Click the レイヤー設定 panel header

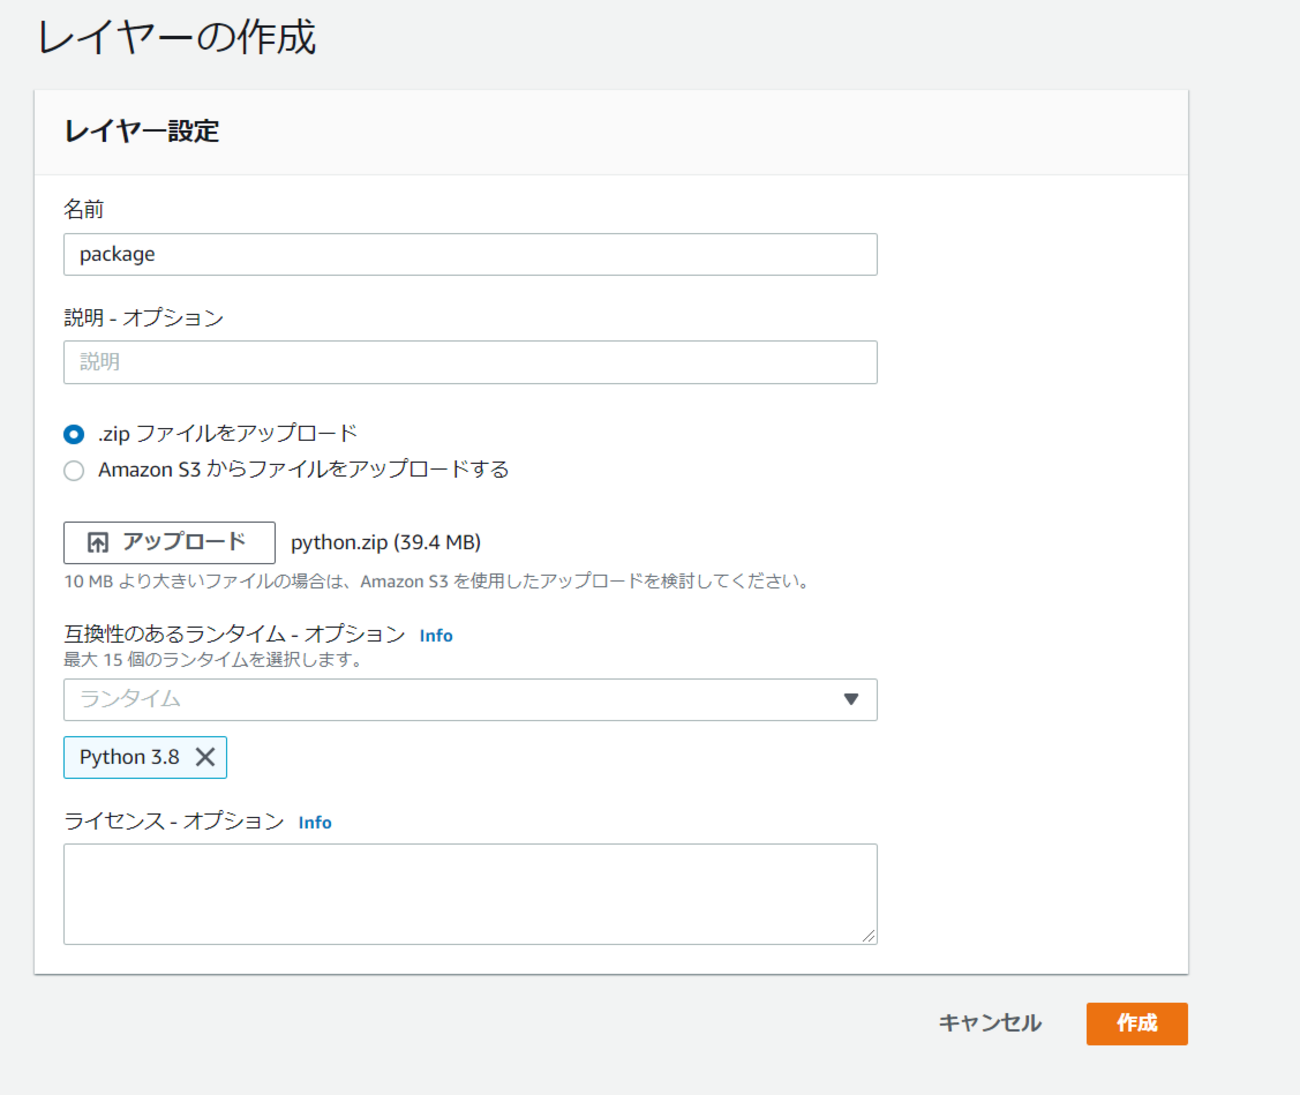142,131
